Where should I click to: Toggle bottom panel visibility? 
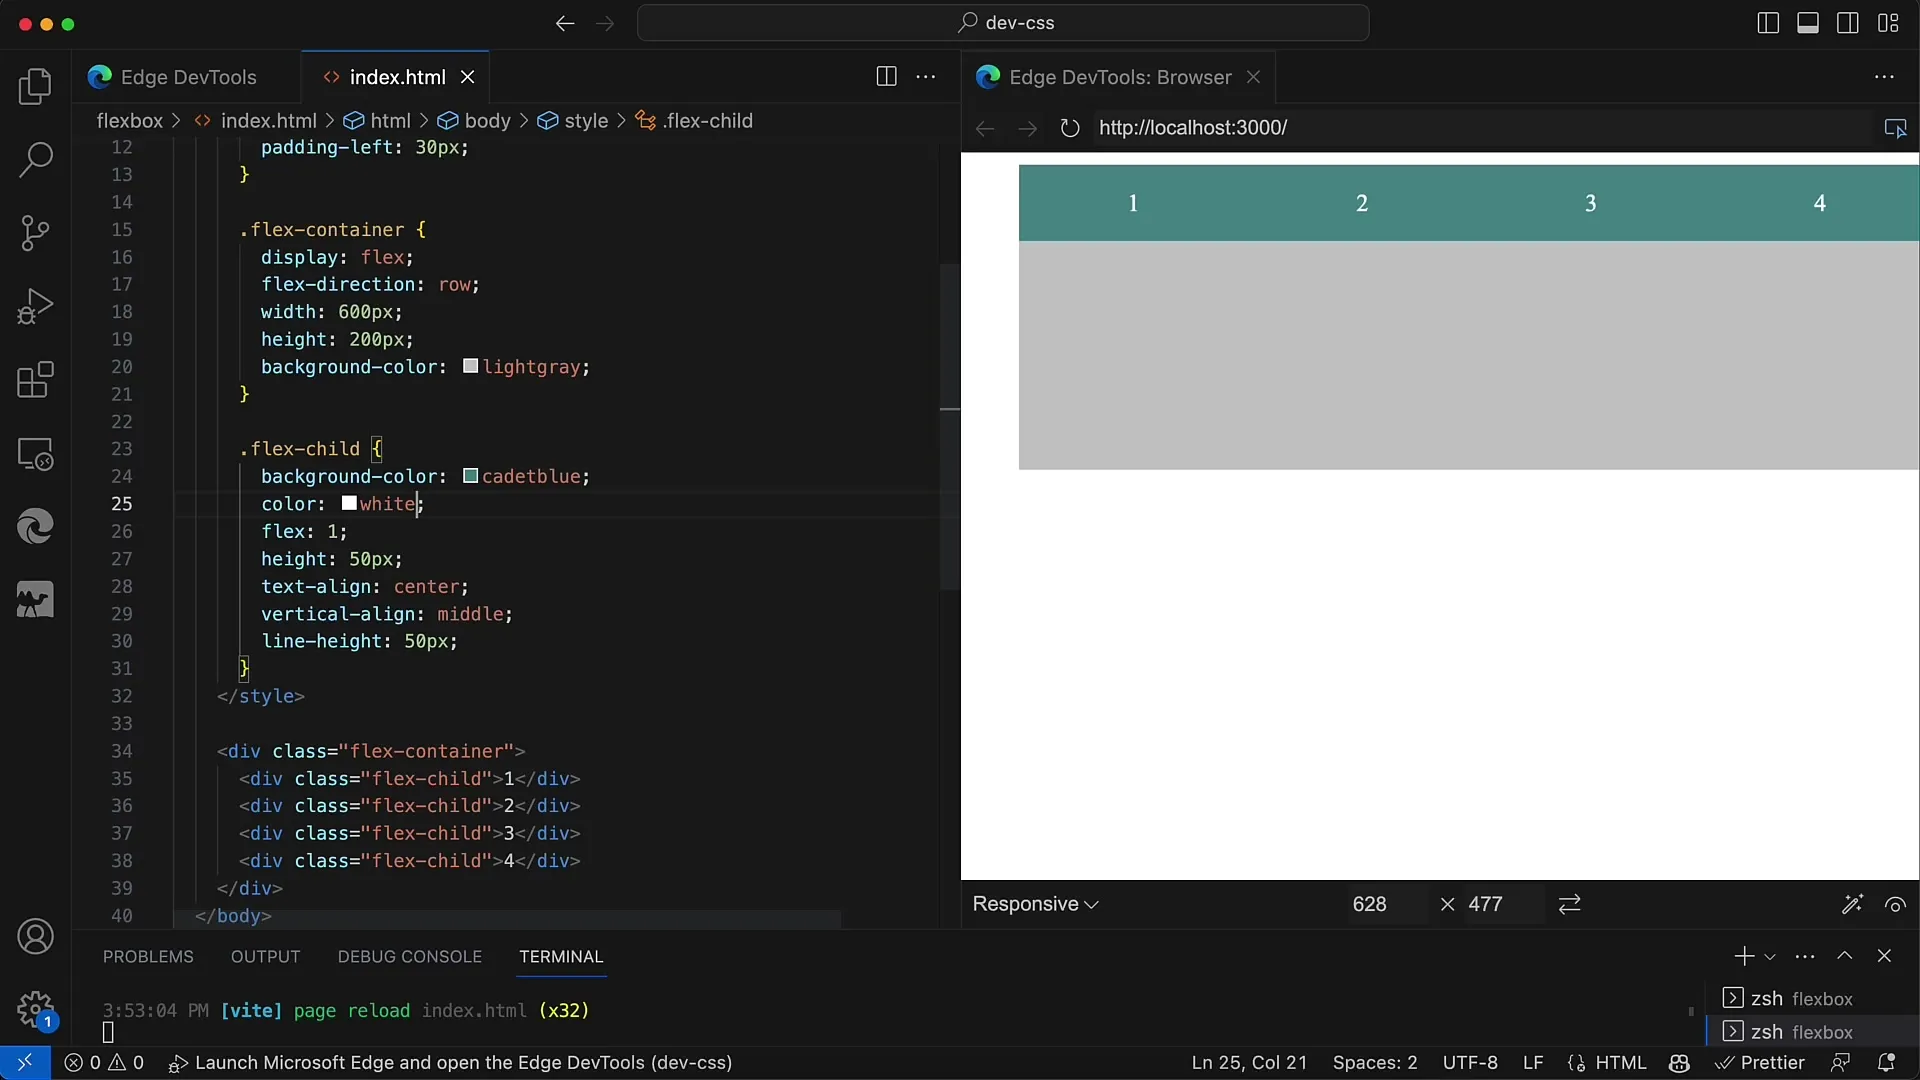tap(1808, 23)
